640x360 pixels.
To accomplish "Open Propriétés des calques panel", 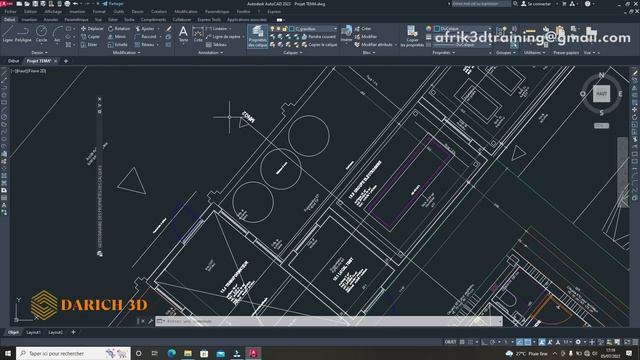I will 258,36.
